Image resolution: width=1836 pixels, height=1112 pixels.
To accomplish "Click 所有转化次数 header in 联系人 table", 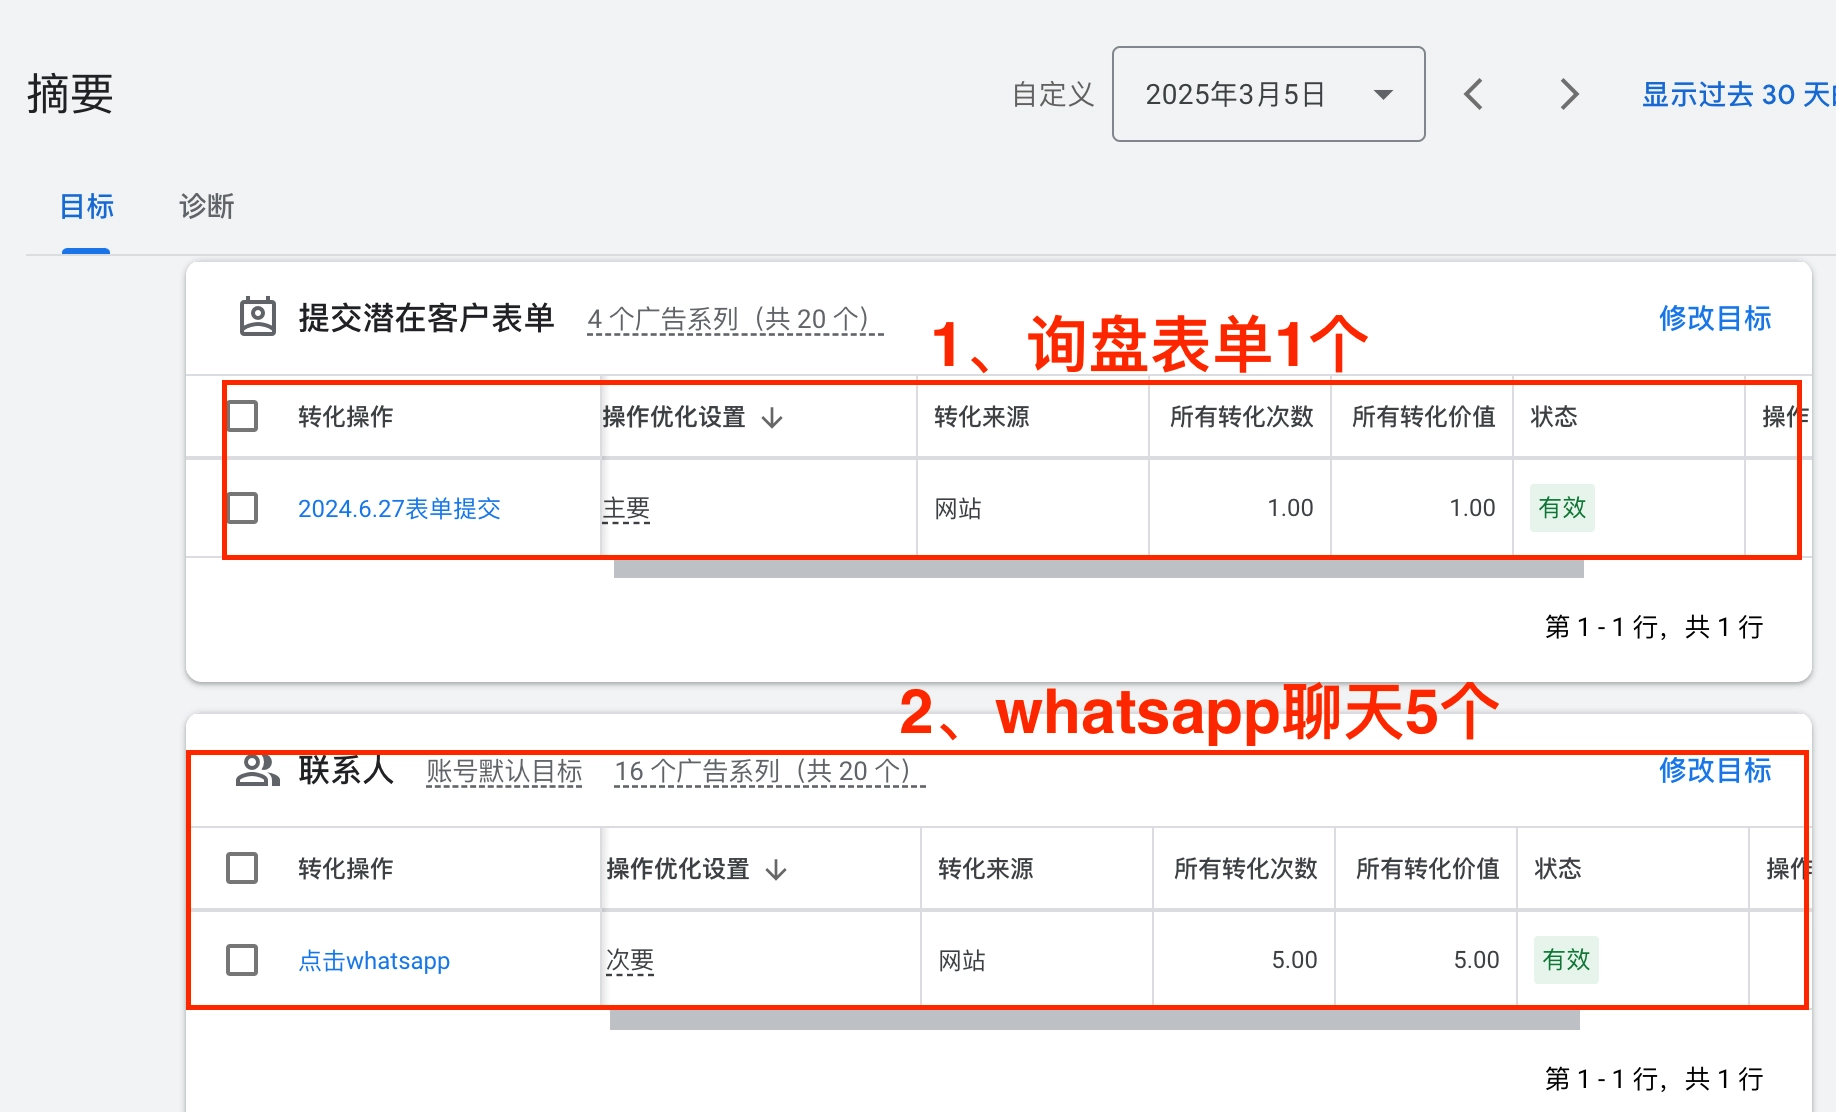I will coord(1245,869).
